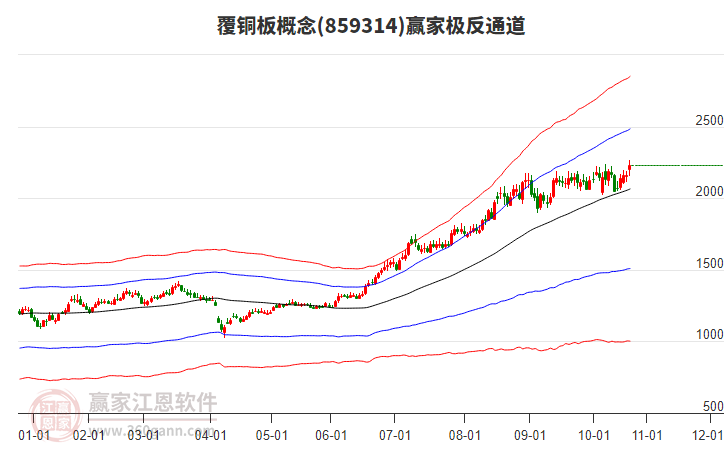The height and width of the screenshot is (450, 726).
Task: Click the 01-01 date axis label
Action: click(x=34, y=436)
